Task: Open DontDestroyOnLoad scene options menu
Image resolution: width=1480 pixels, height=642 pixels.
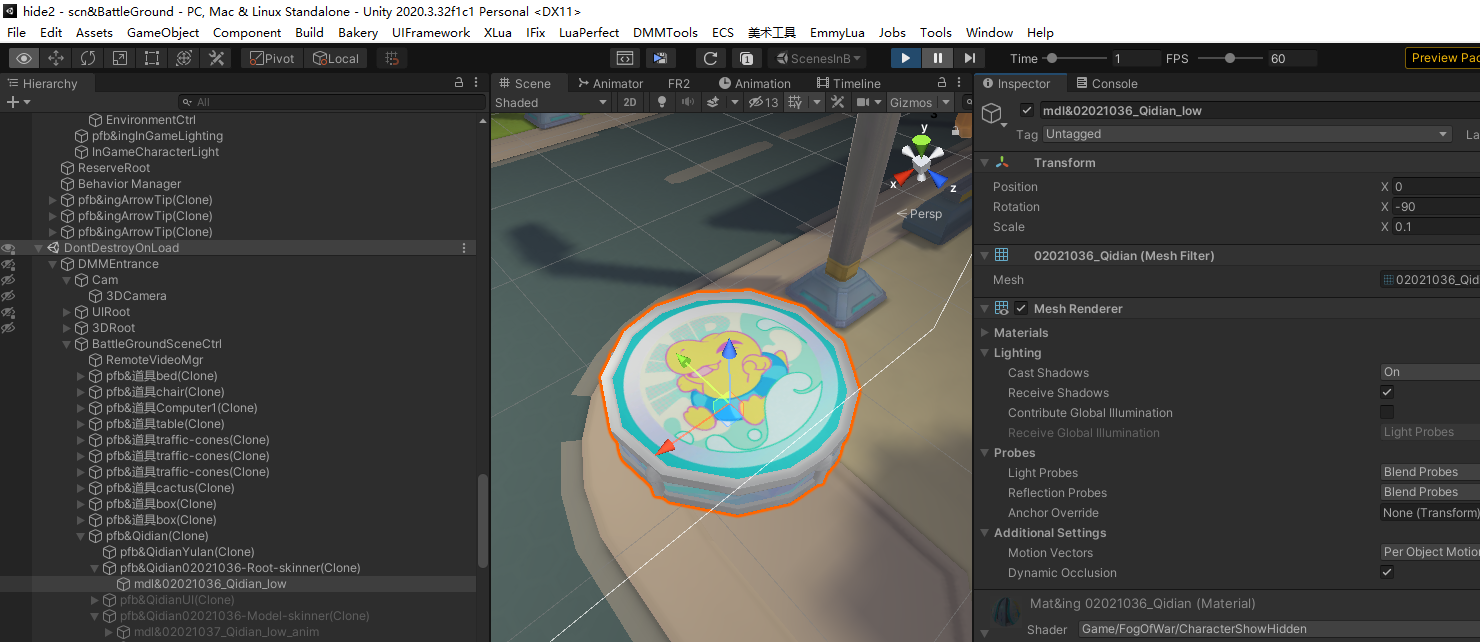Action: [463, 248]
